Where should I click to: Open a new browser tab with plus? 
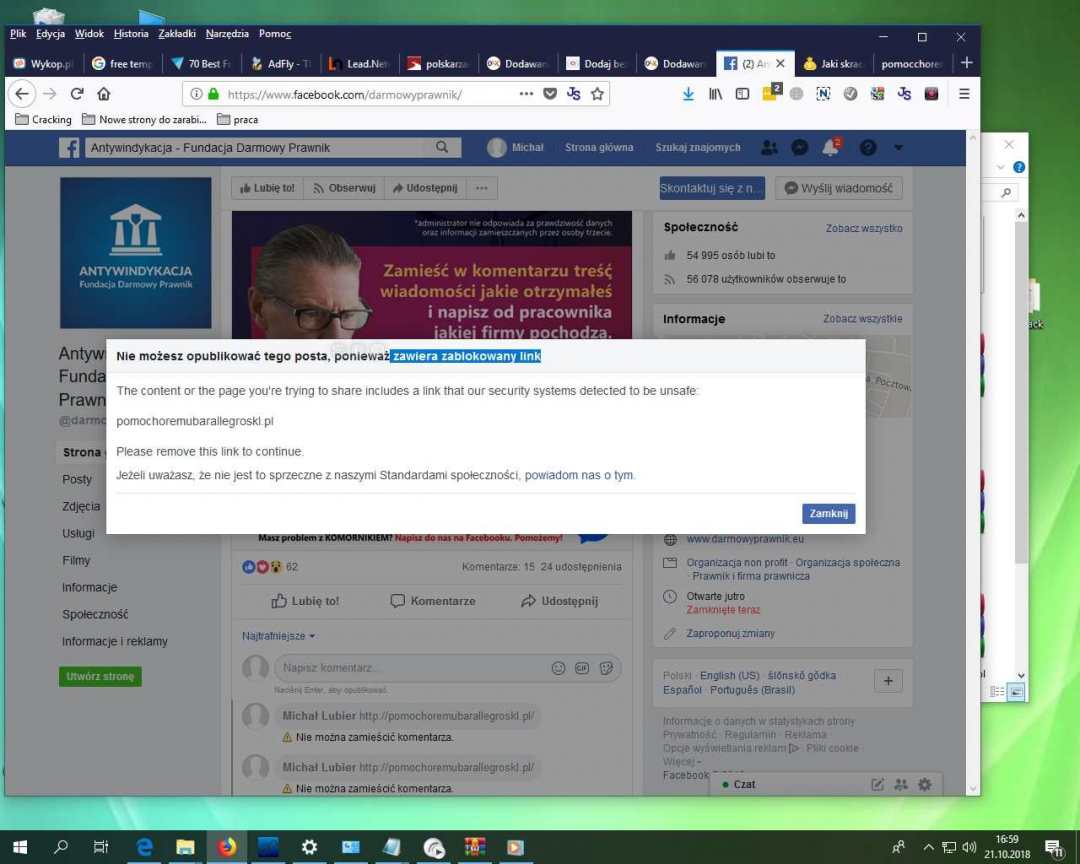pyautogui.click(x=966, y=63)
